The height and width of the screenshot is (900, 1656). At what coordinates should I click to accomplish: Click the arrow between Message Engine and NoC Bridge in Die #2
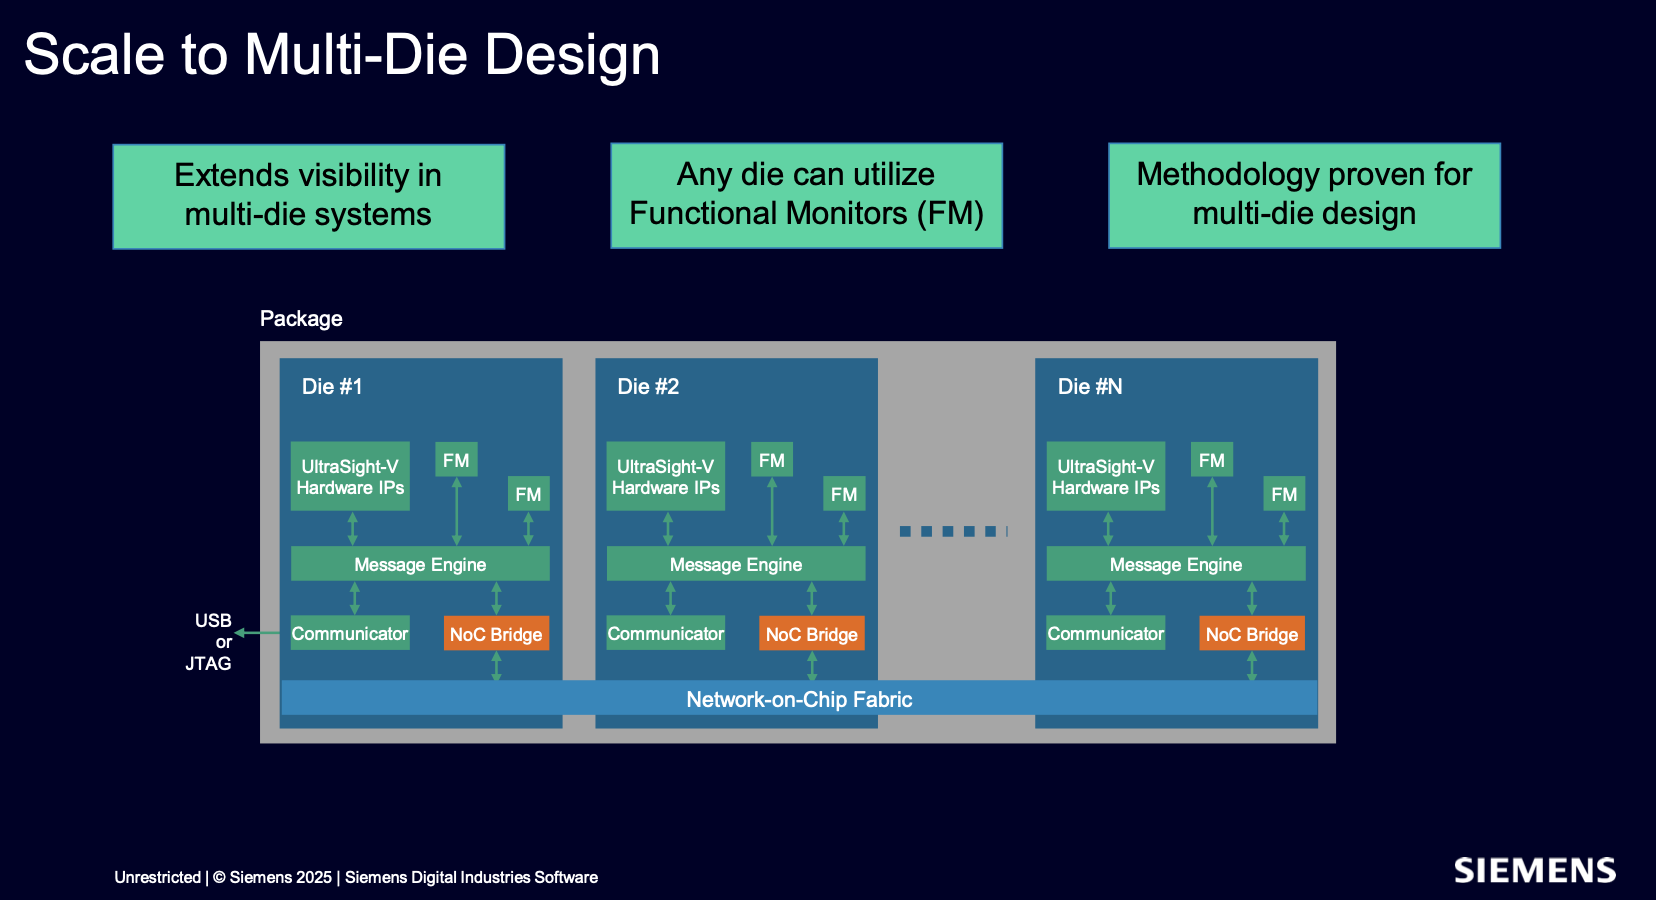tap(811, 598)
